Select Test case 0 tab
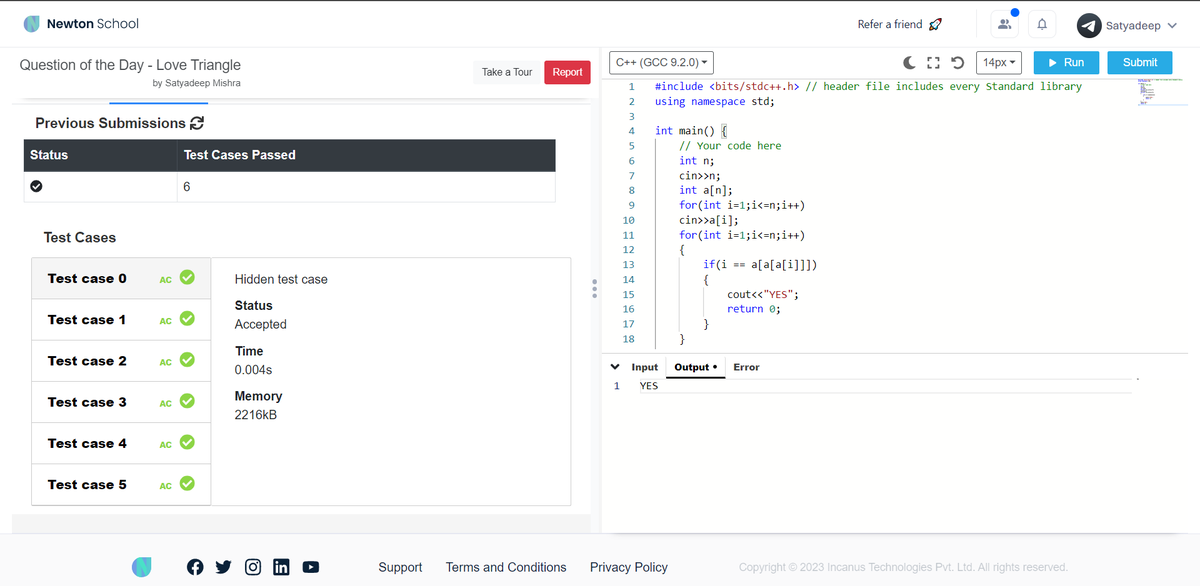The height and width of the screenshot is (586, 1200). pyautogui.click(x=122, y=278)
